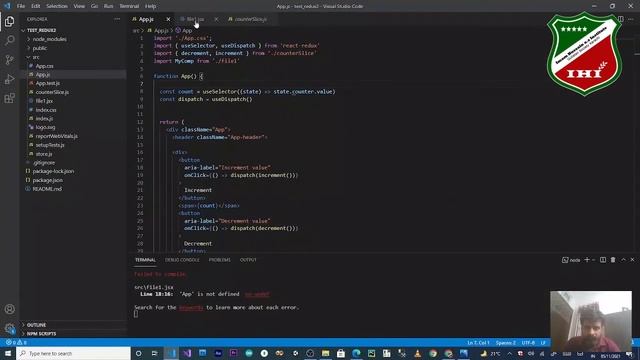640x360 pixels.
Task: Change encoding via UTF-8 status item
Action: tap(528, 343)
